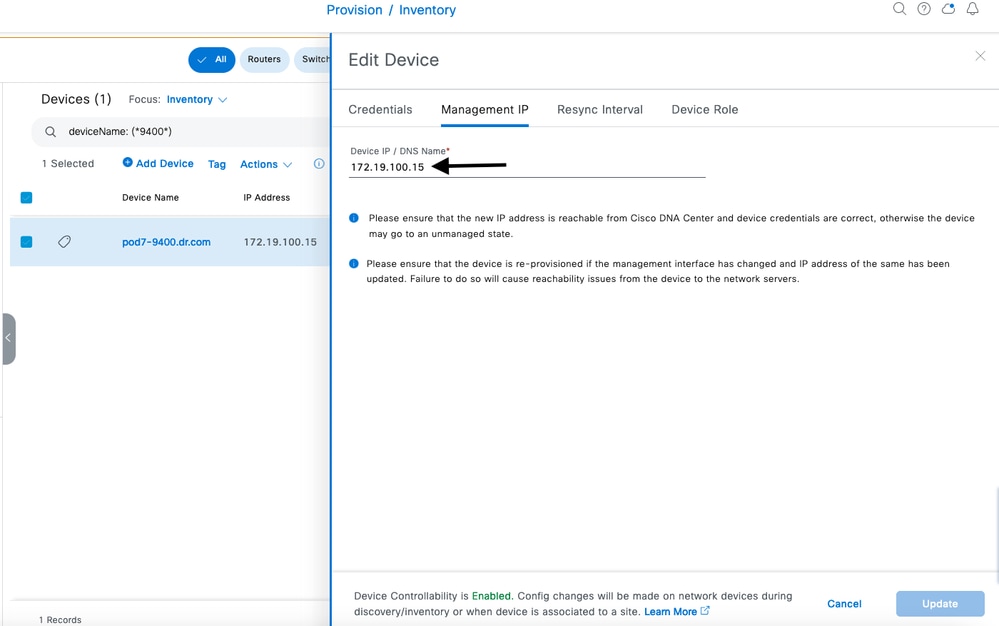Click the Inventory breadcrumb link
The image size is (999, 626).
pyautogui.click(x=428, y=10)
